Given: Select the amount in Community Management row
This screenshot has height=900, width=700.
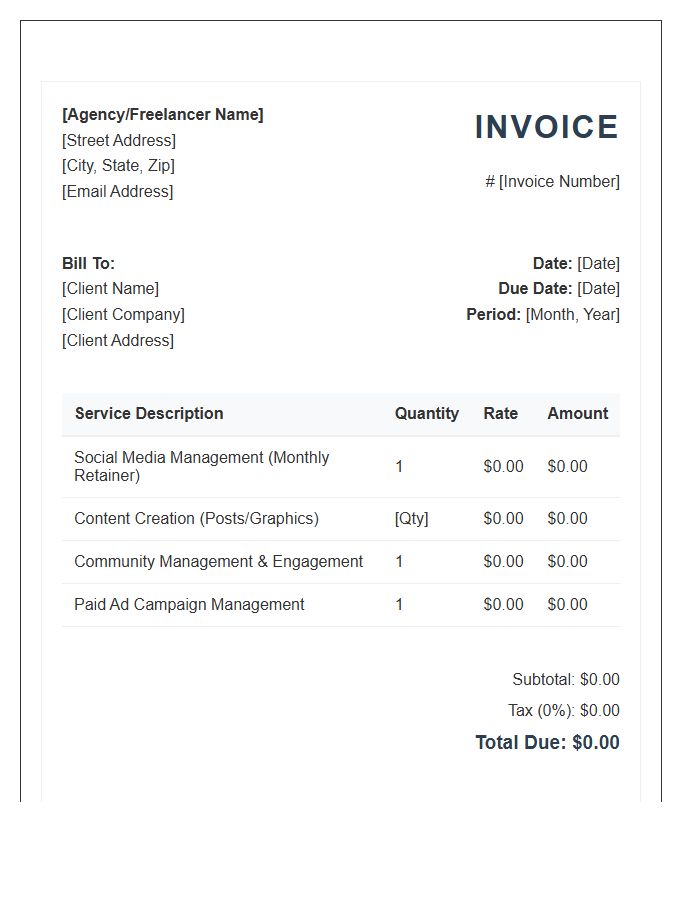Looking at the screenshot, I should [567, 562].
